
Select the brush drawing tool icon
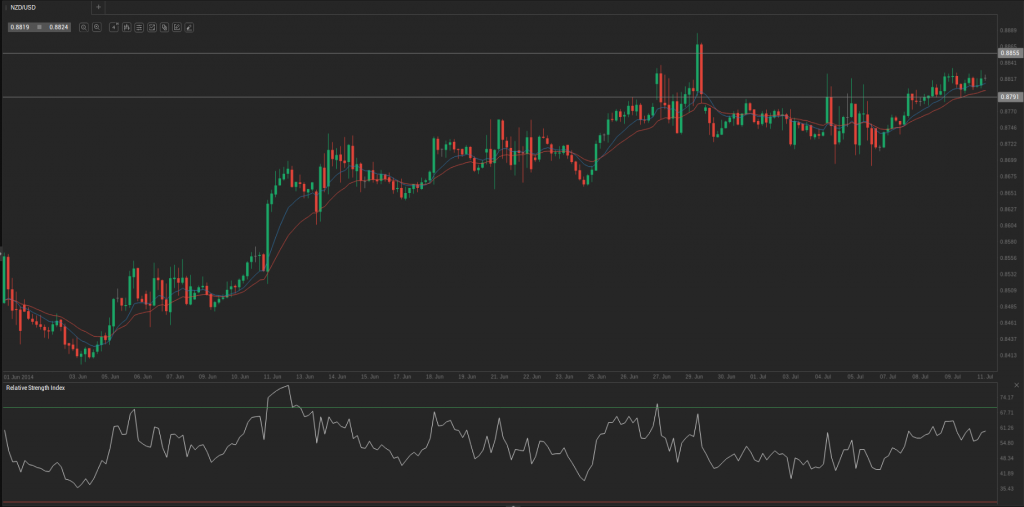(x=188, y=27)
